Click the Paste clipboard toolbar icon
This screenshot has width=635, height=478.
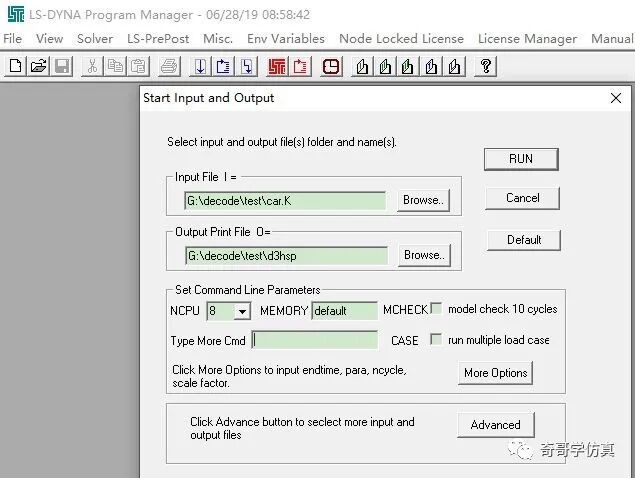[x=138, y=66]
